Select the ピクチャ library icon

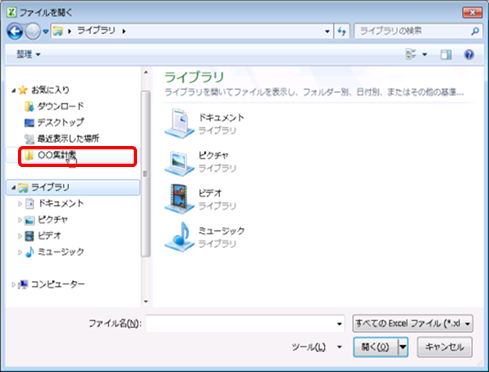(179, 162)
